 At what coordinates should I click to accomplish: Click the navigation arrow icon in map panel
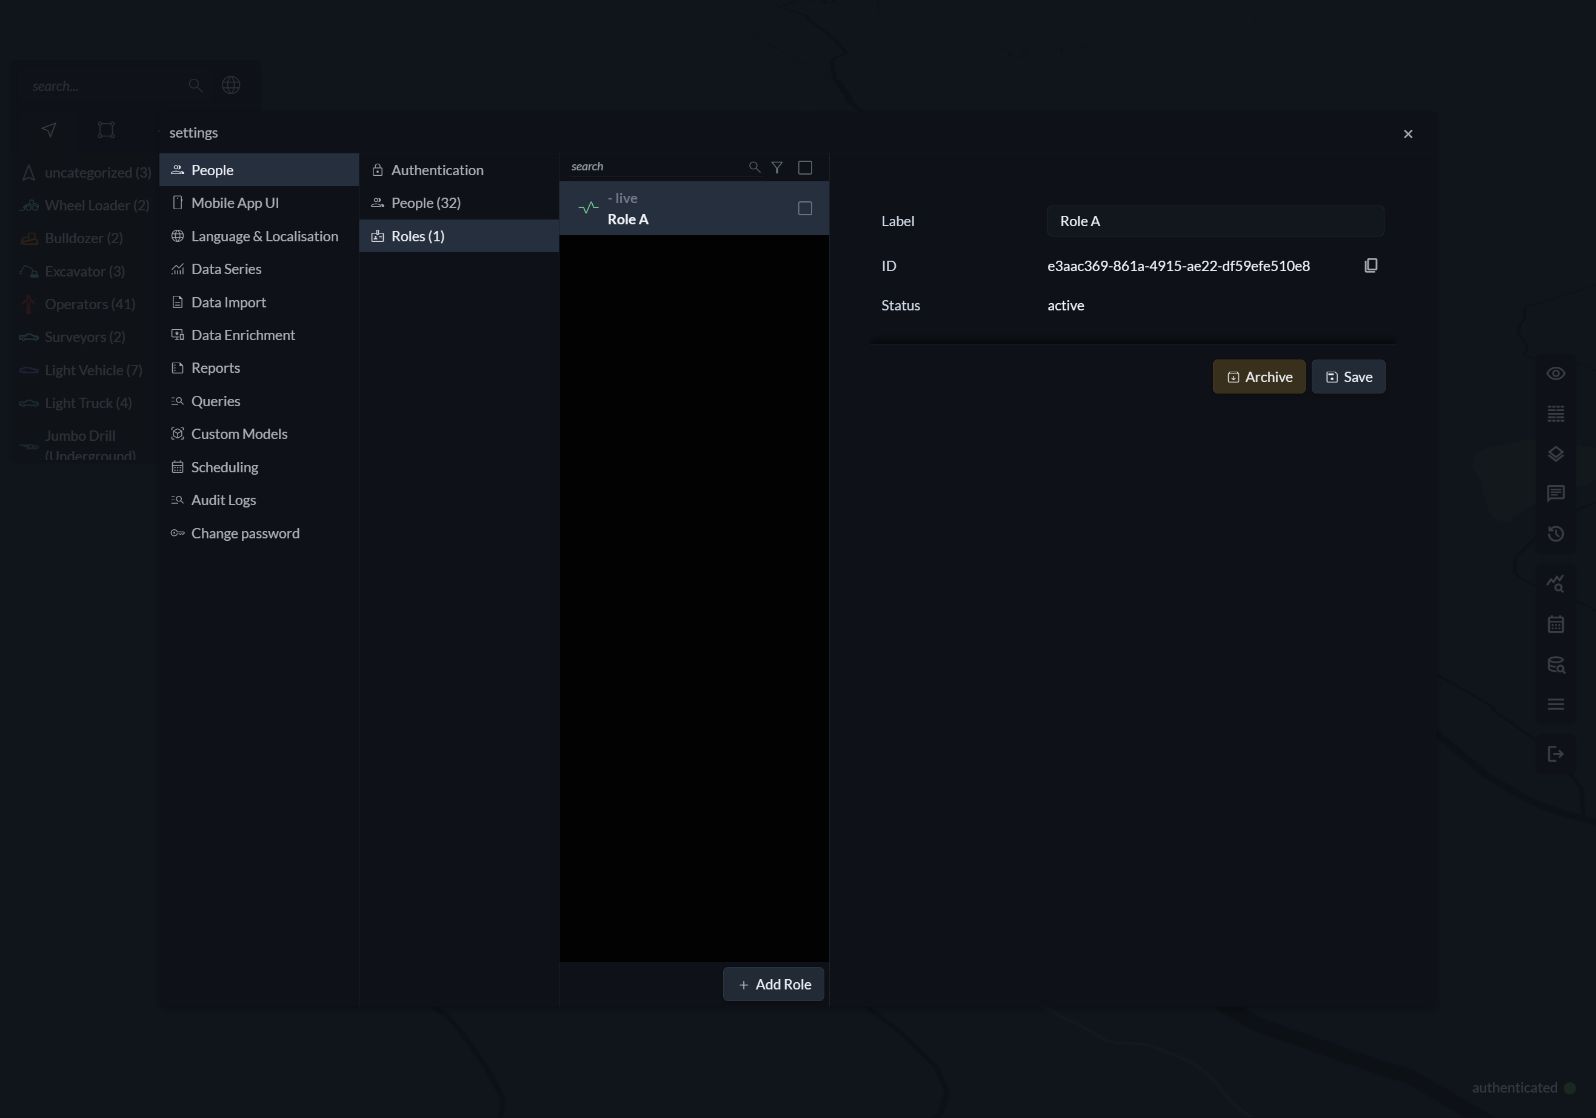point(49,130)
